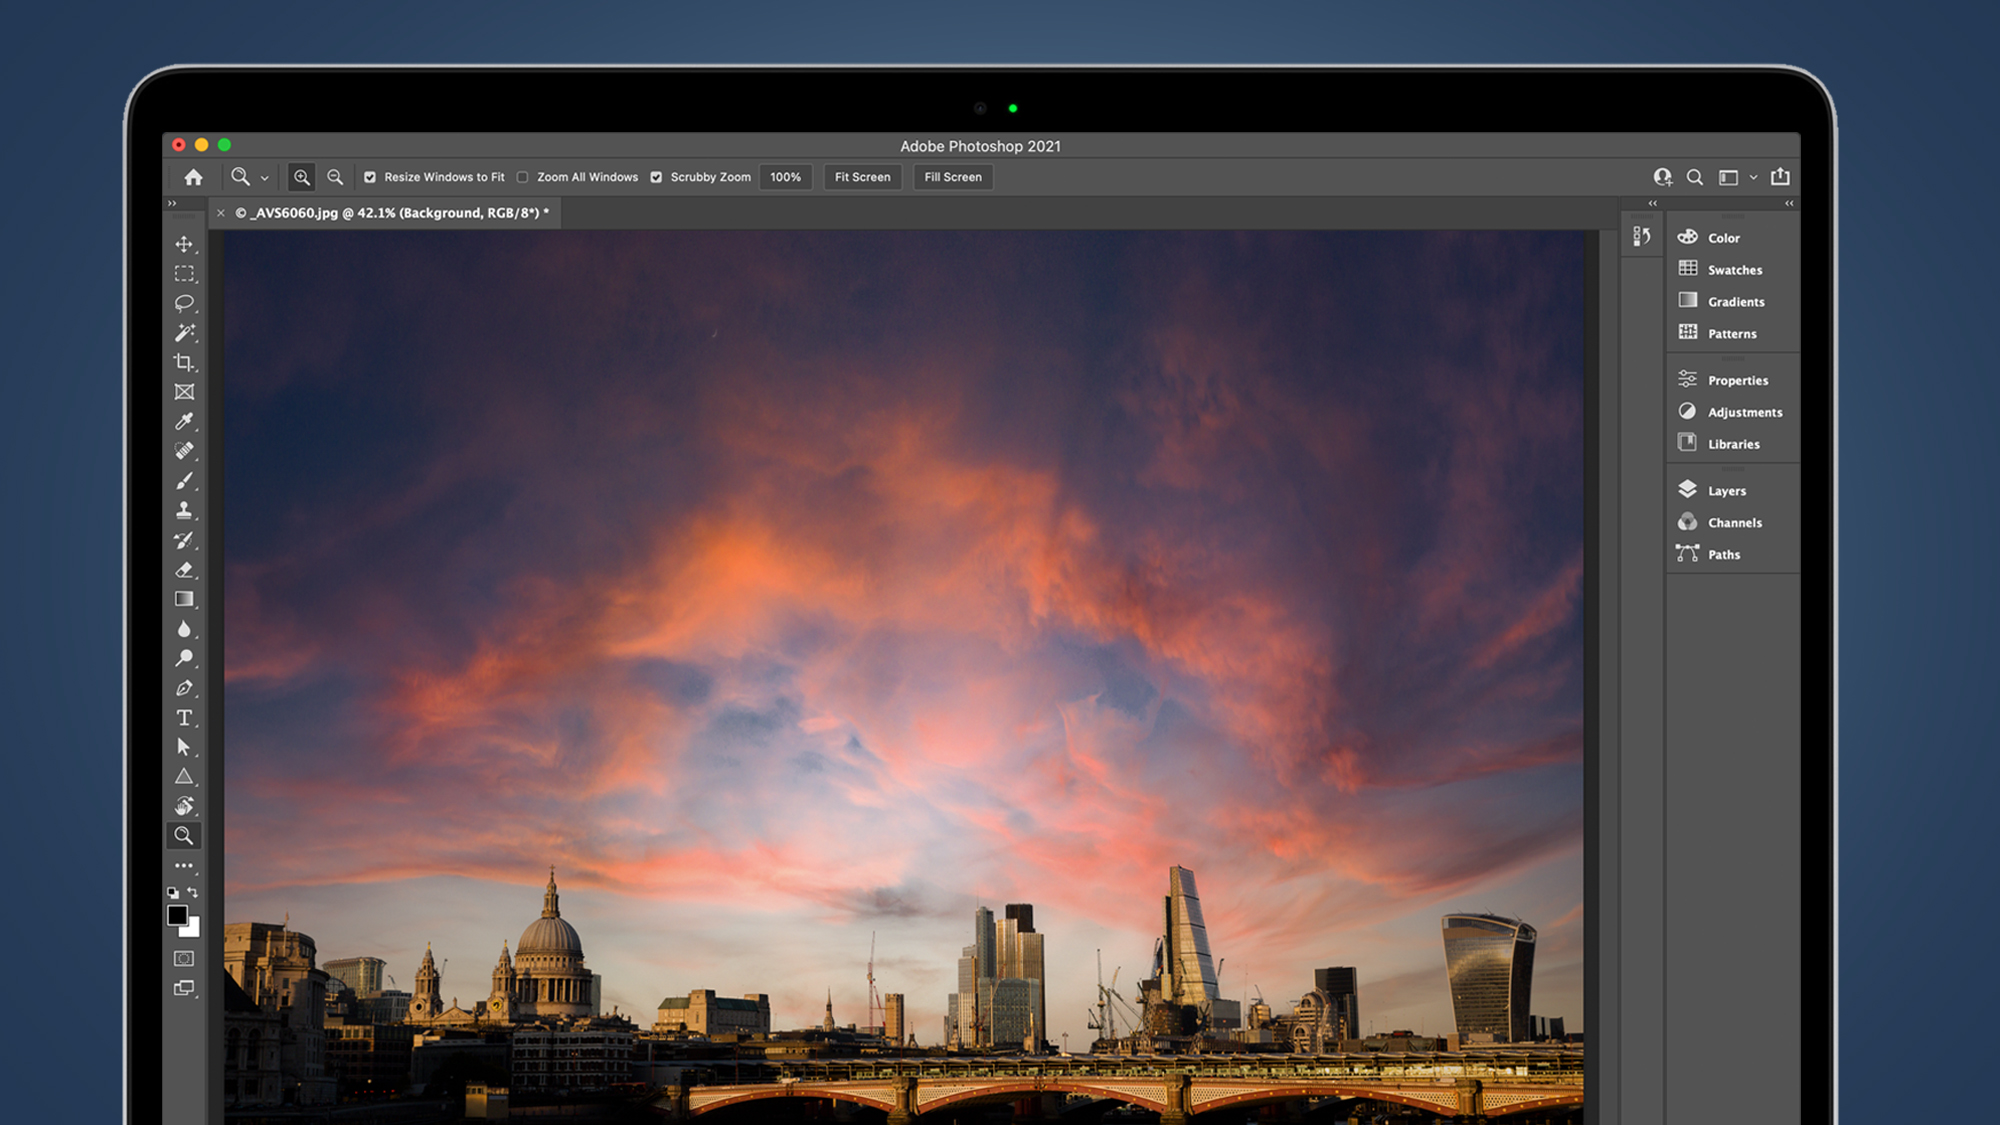Select the Magic Wand tool

(184, 332)
